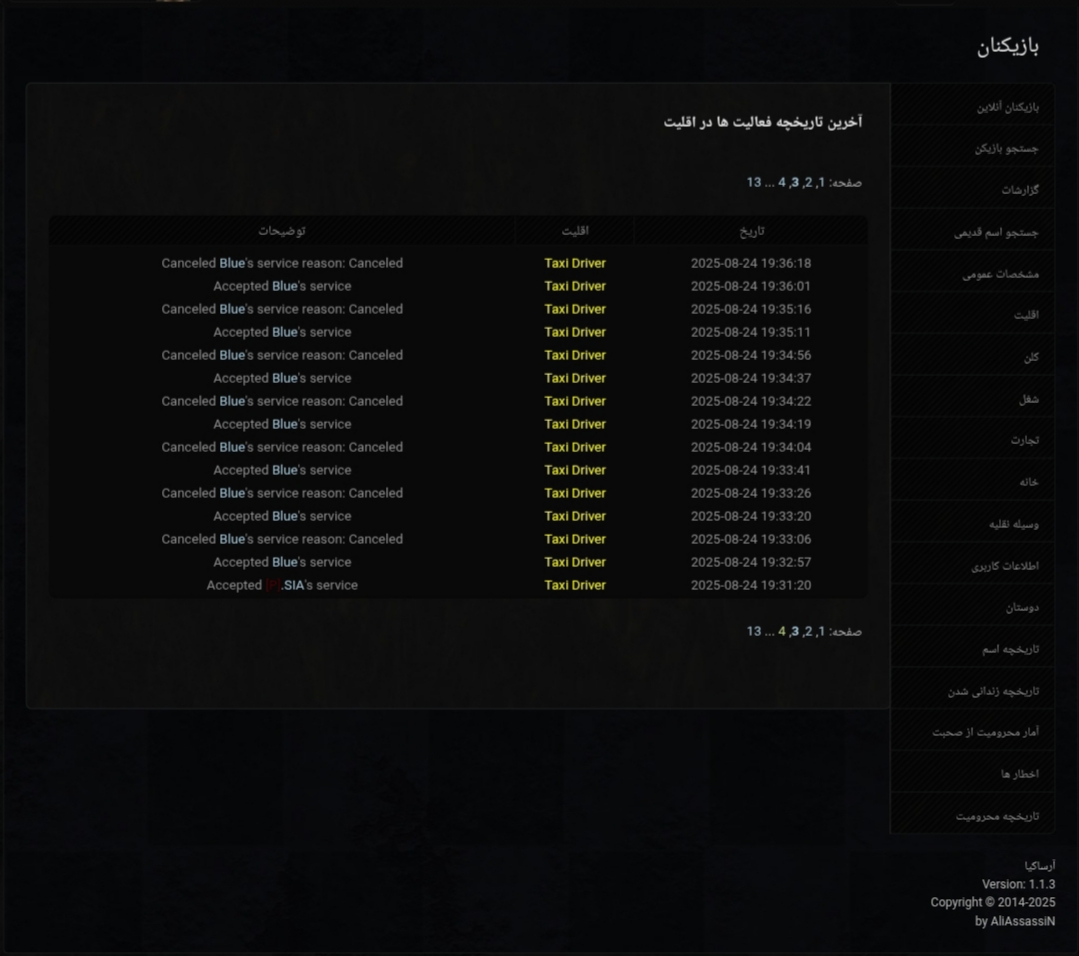Open player Blue in the 19:34:56 row
This screenshot has width=1079, height=956.
coord(232,355)
